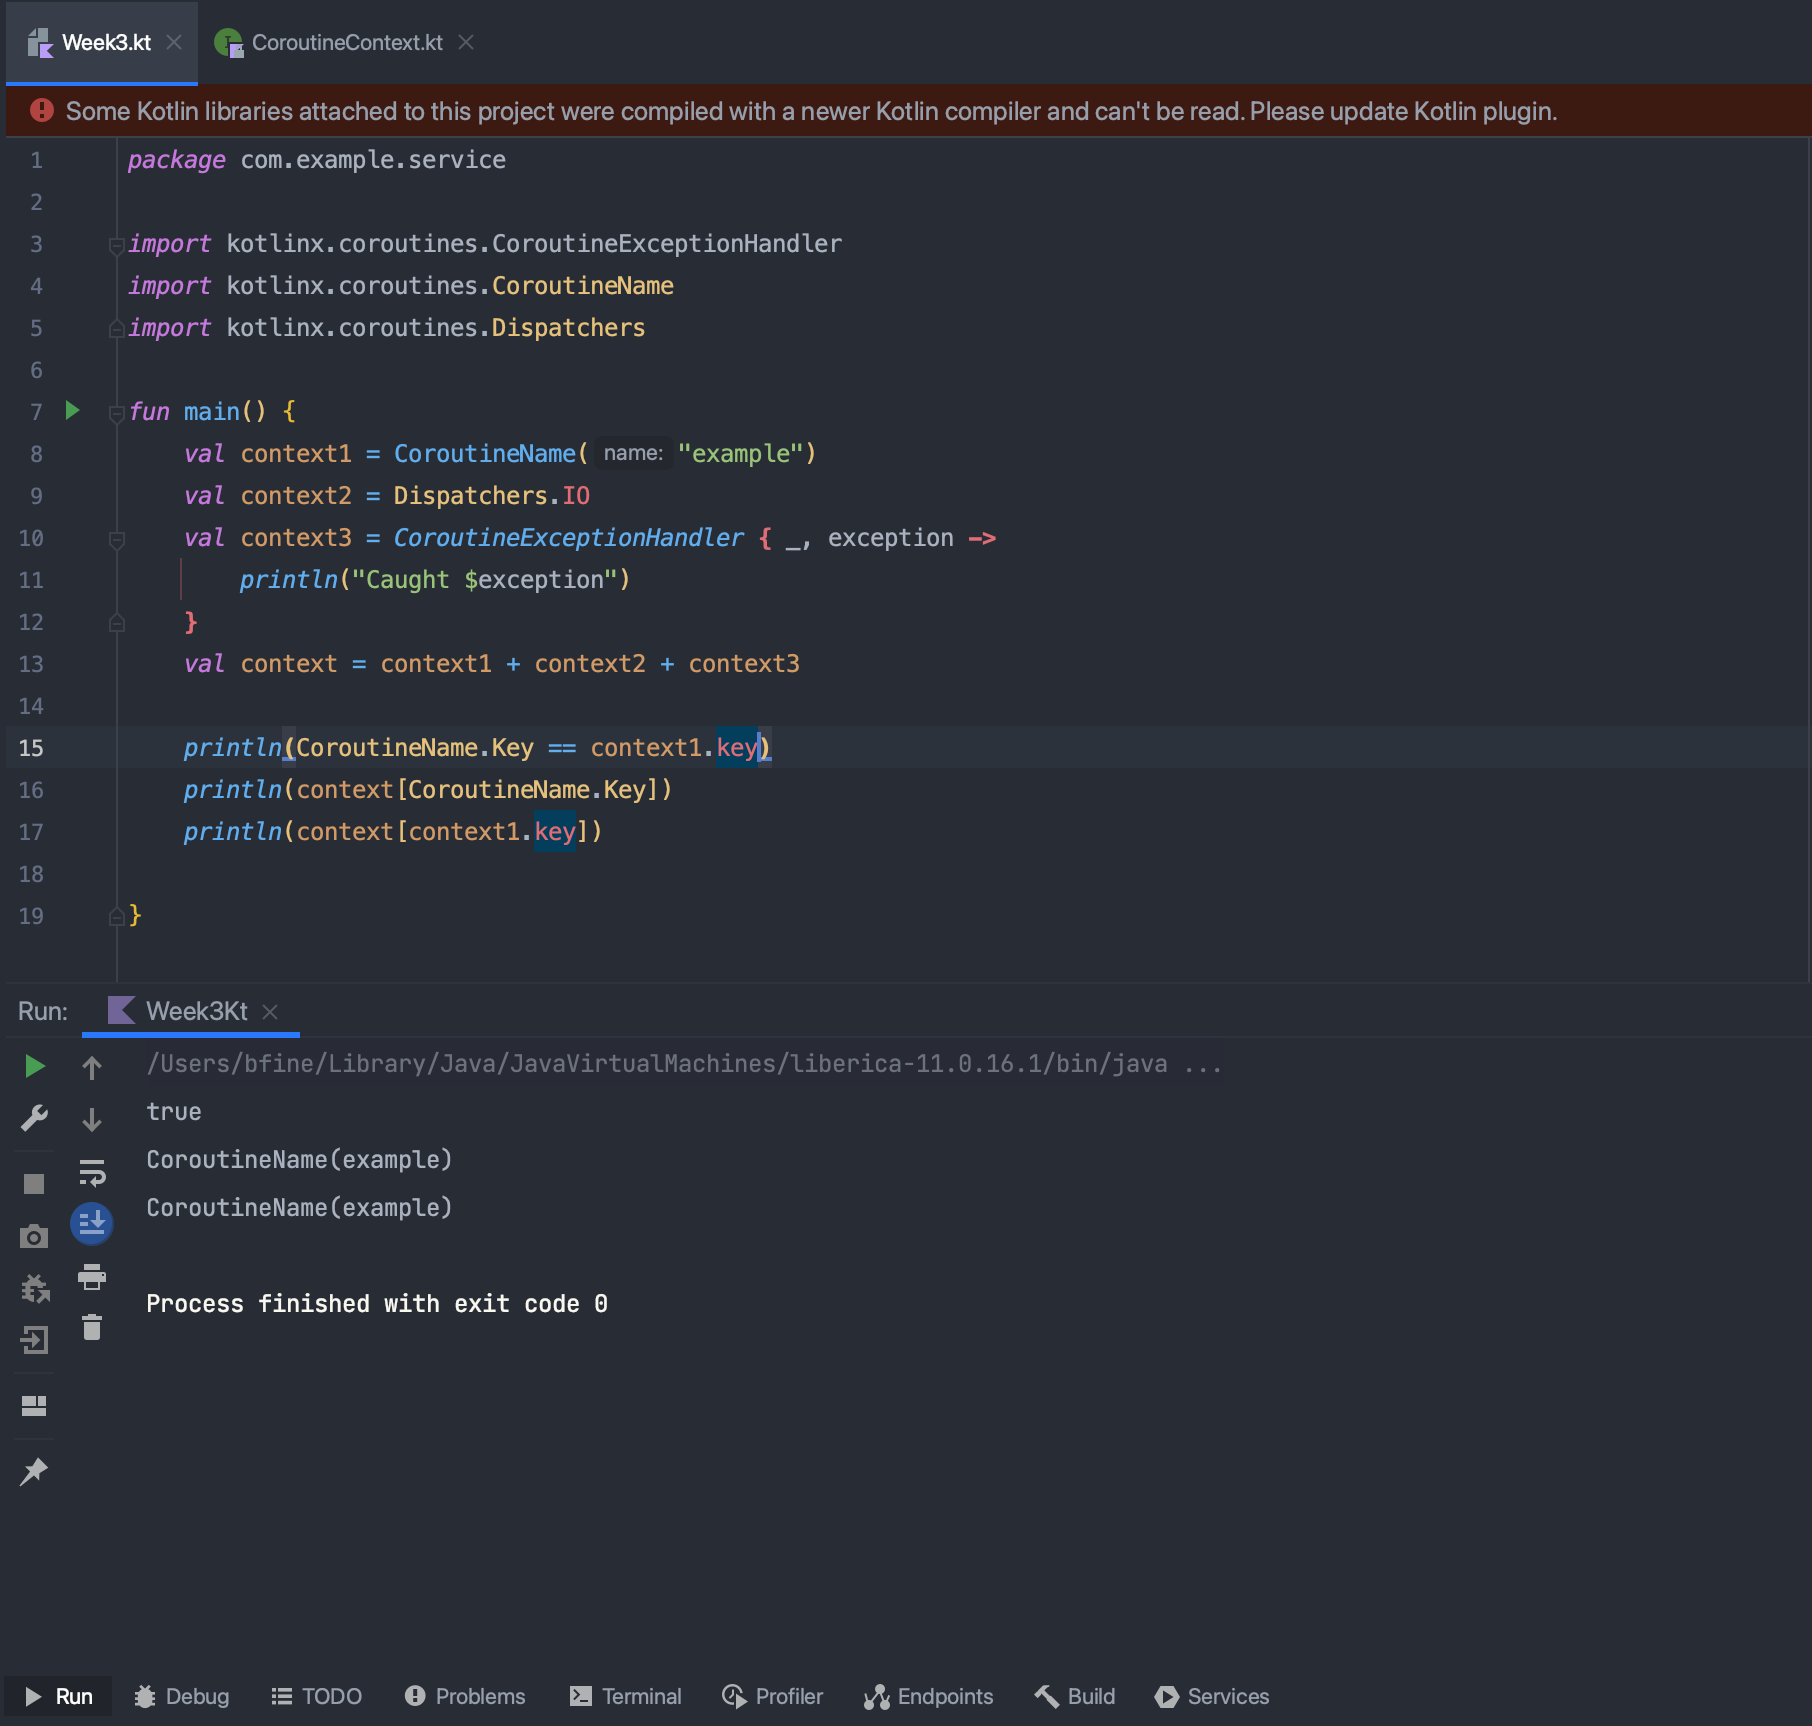Clear all console output trash icon
This screenshot has width=1812, height=1726.
point(92,1328)
